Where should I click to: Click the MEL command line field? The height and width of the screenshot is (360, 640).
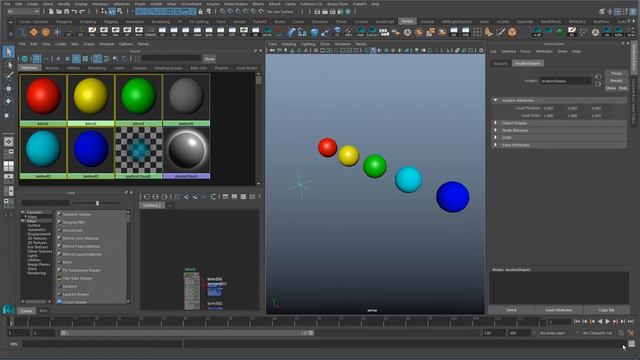102,344
